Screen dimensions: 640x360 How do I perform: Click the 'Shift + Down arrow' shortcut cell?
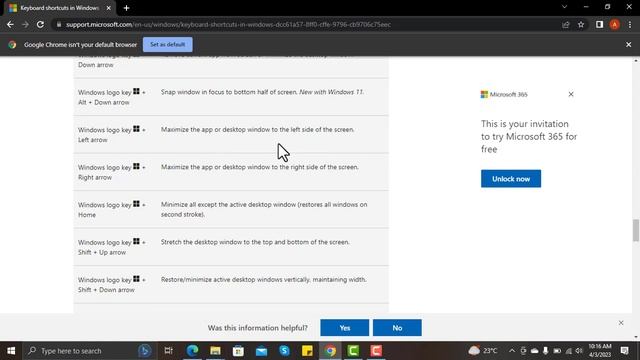tap(112, 285)
